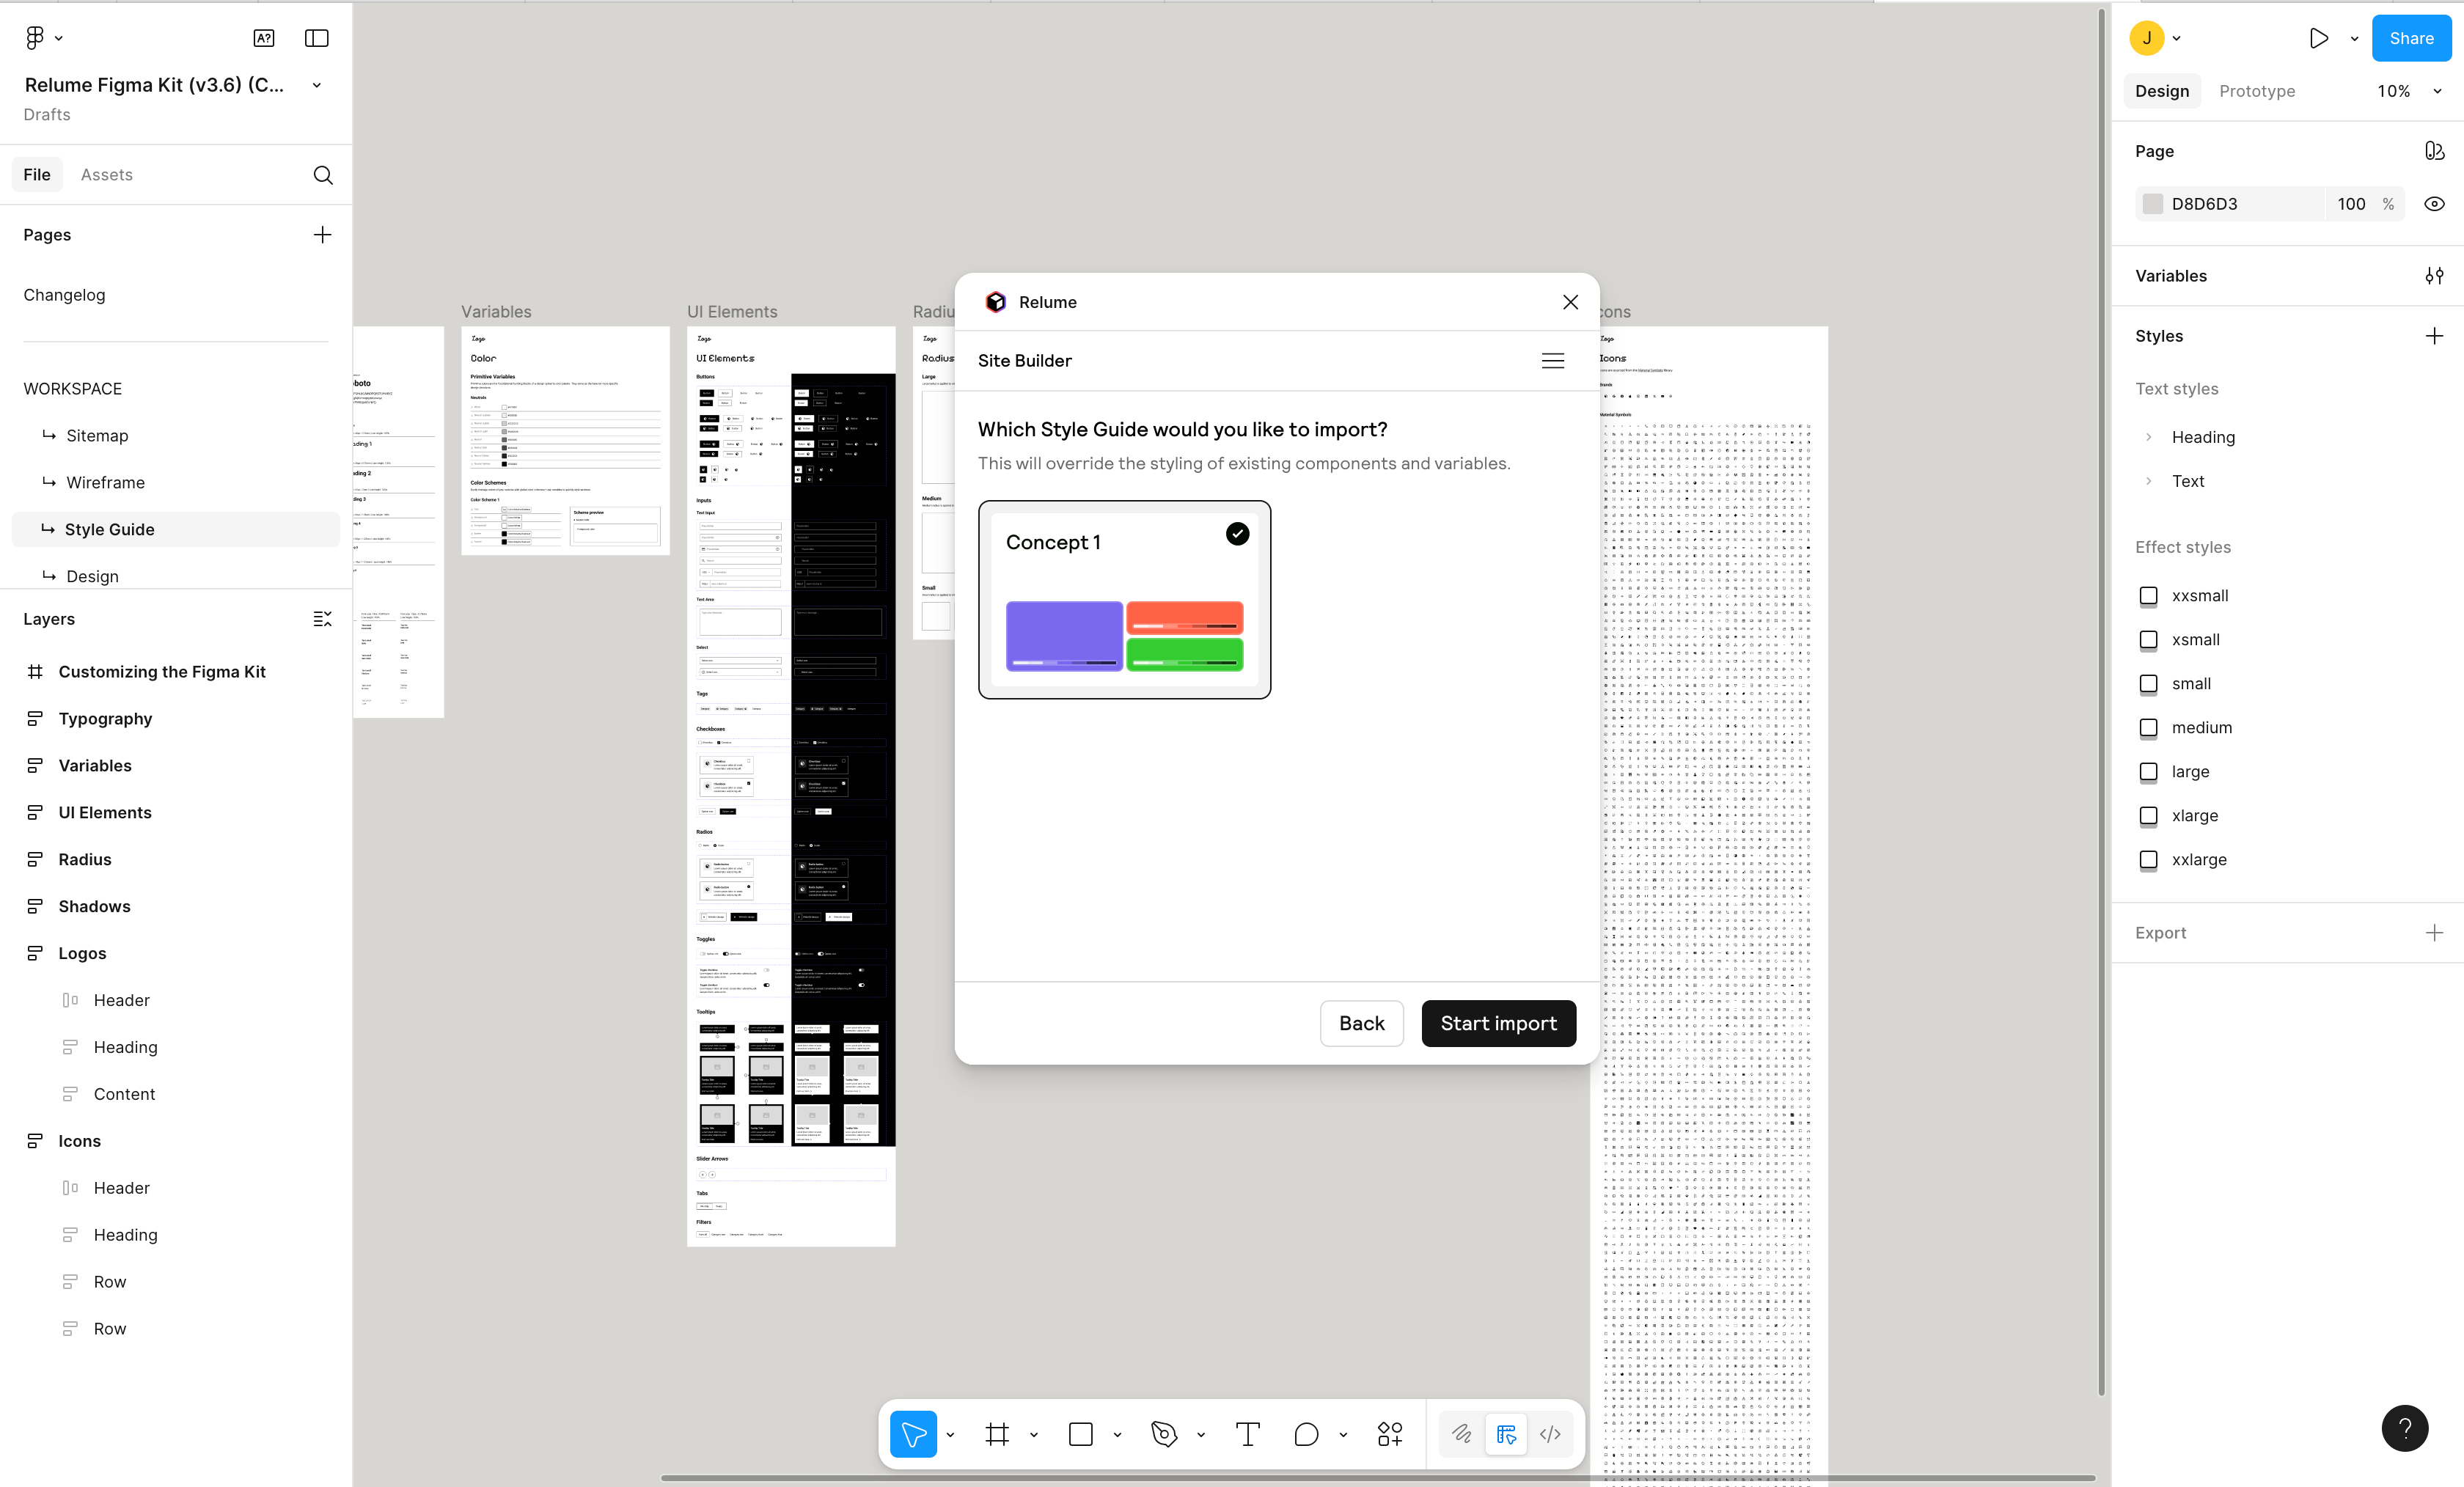Screen dimensions: 2464x1487
Task: Click the Start import button
Action: click(1498, 1023)
